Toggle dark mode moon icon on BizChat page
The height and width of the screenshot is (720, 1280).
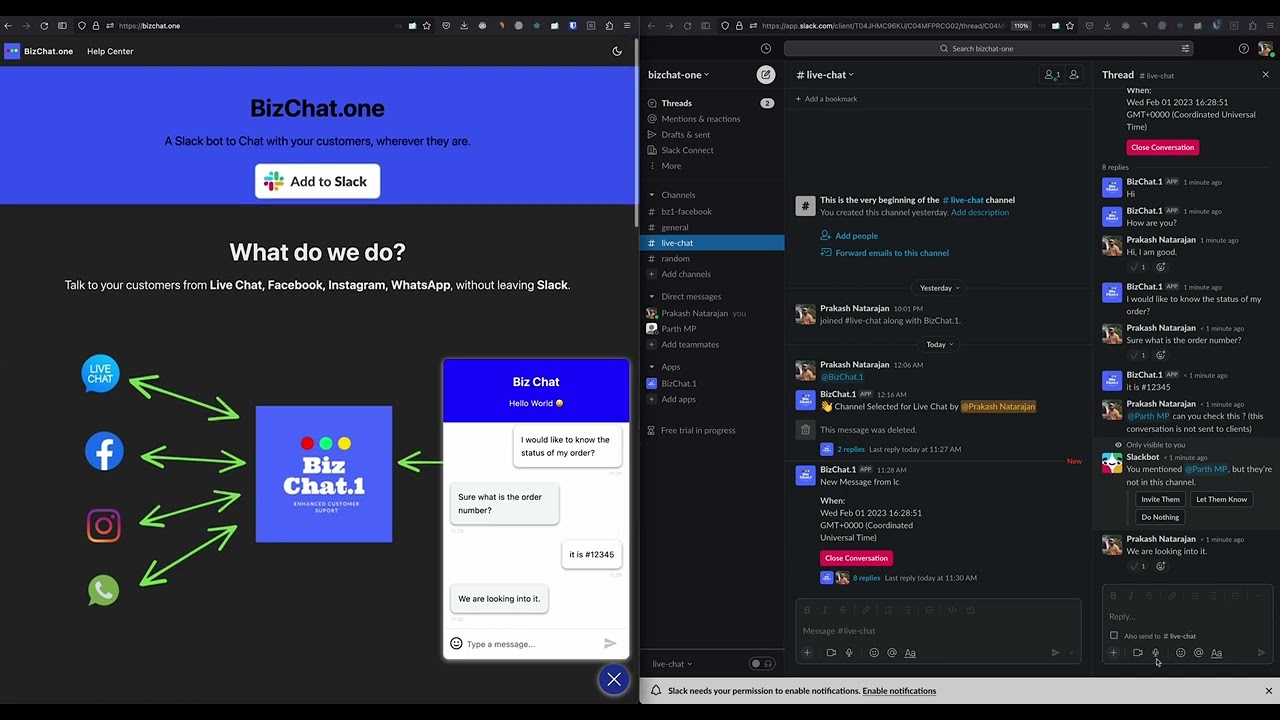coord(617,51)
